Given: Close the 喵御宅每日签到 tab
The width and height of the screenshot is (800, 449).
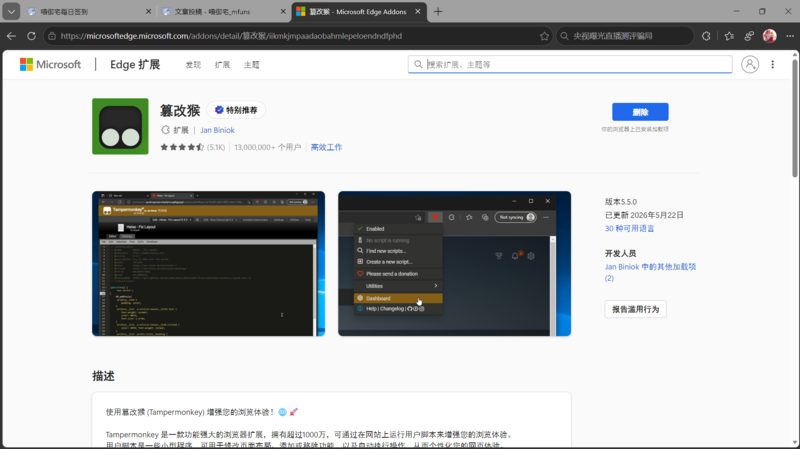Looking at the screenshot, I should 148,11.
